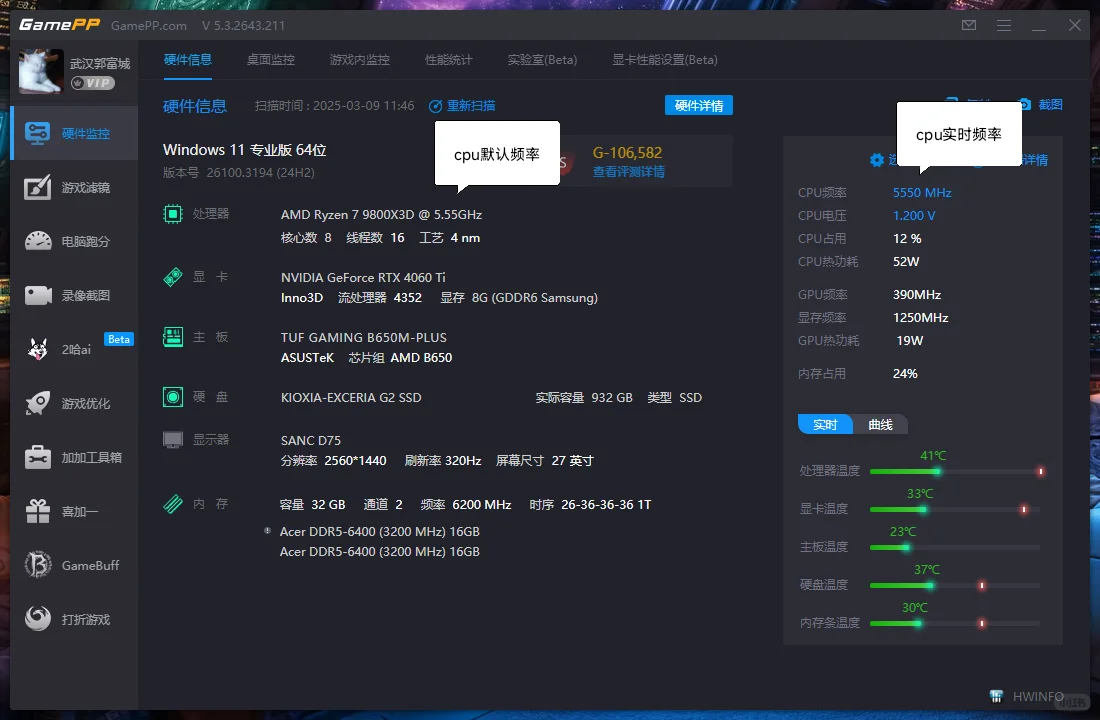Open the 喜加一 gift icon
1100x720 pixels.
[x=38, y=511]
